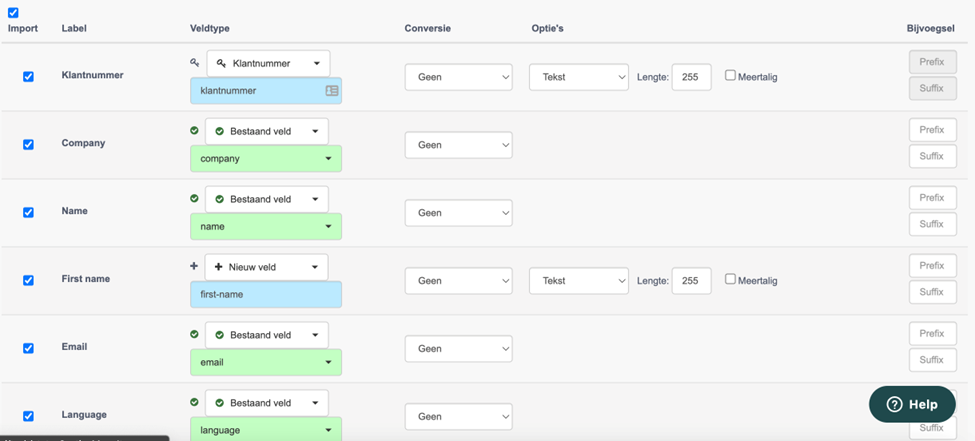Open the Klantnummer field type dropdown
This screenshot has height=441, width=975.
[x=268, y=63]
